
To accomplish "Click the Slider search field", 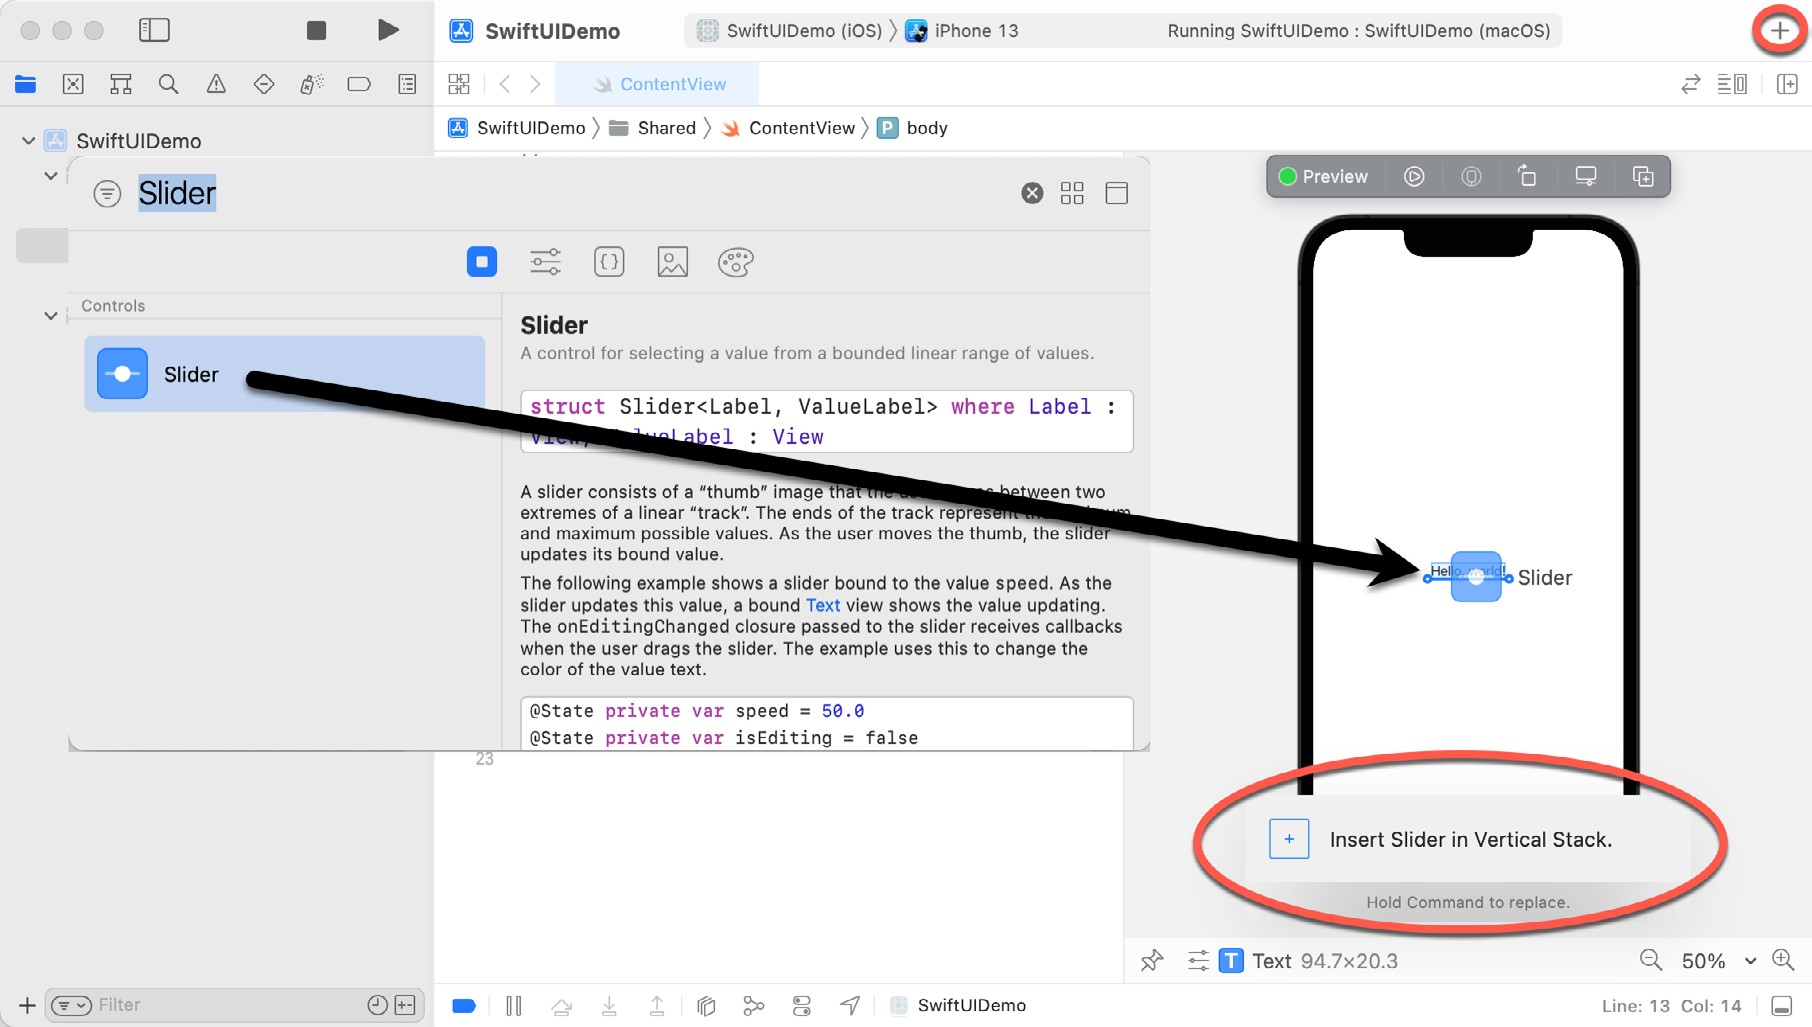I will 570,193.
